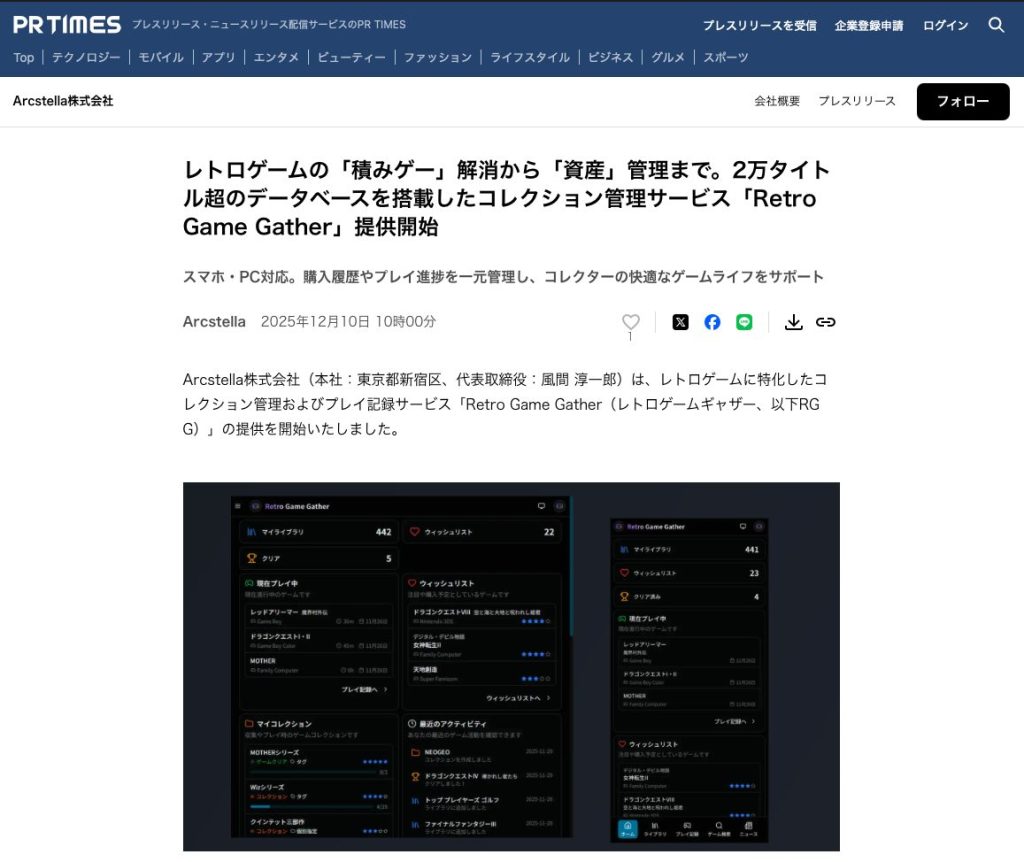This screenshot has width=1024, height=862.
Task: Click the Arcstella株式会社 company name
Action: click(63, 101)
